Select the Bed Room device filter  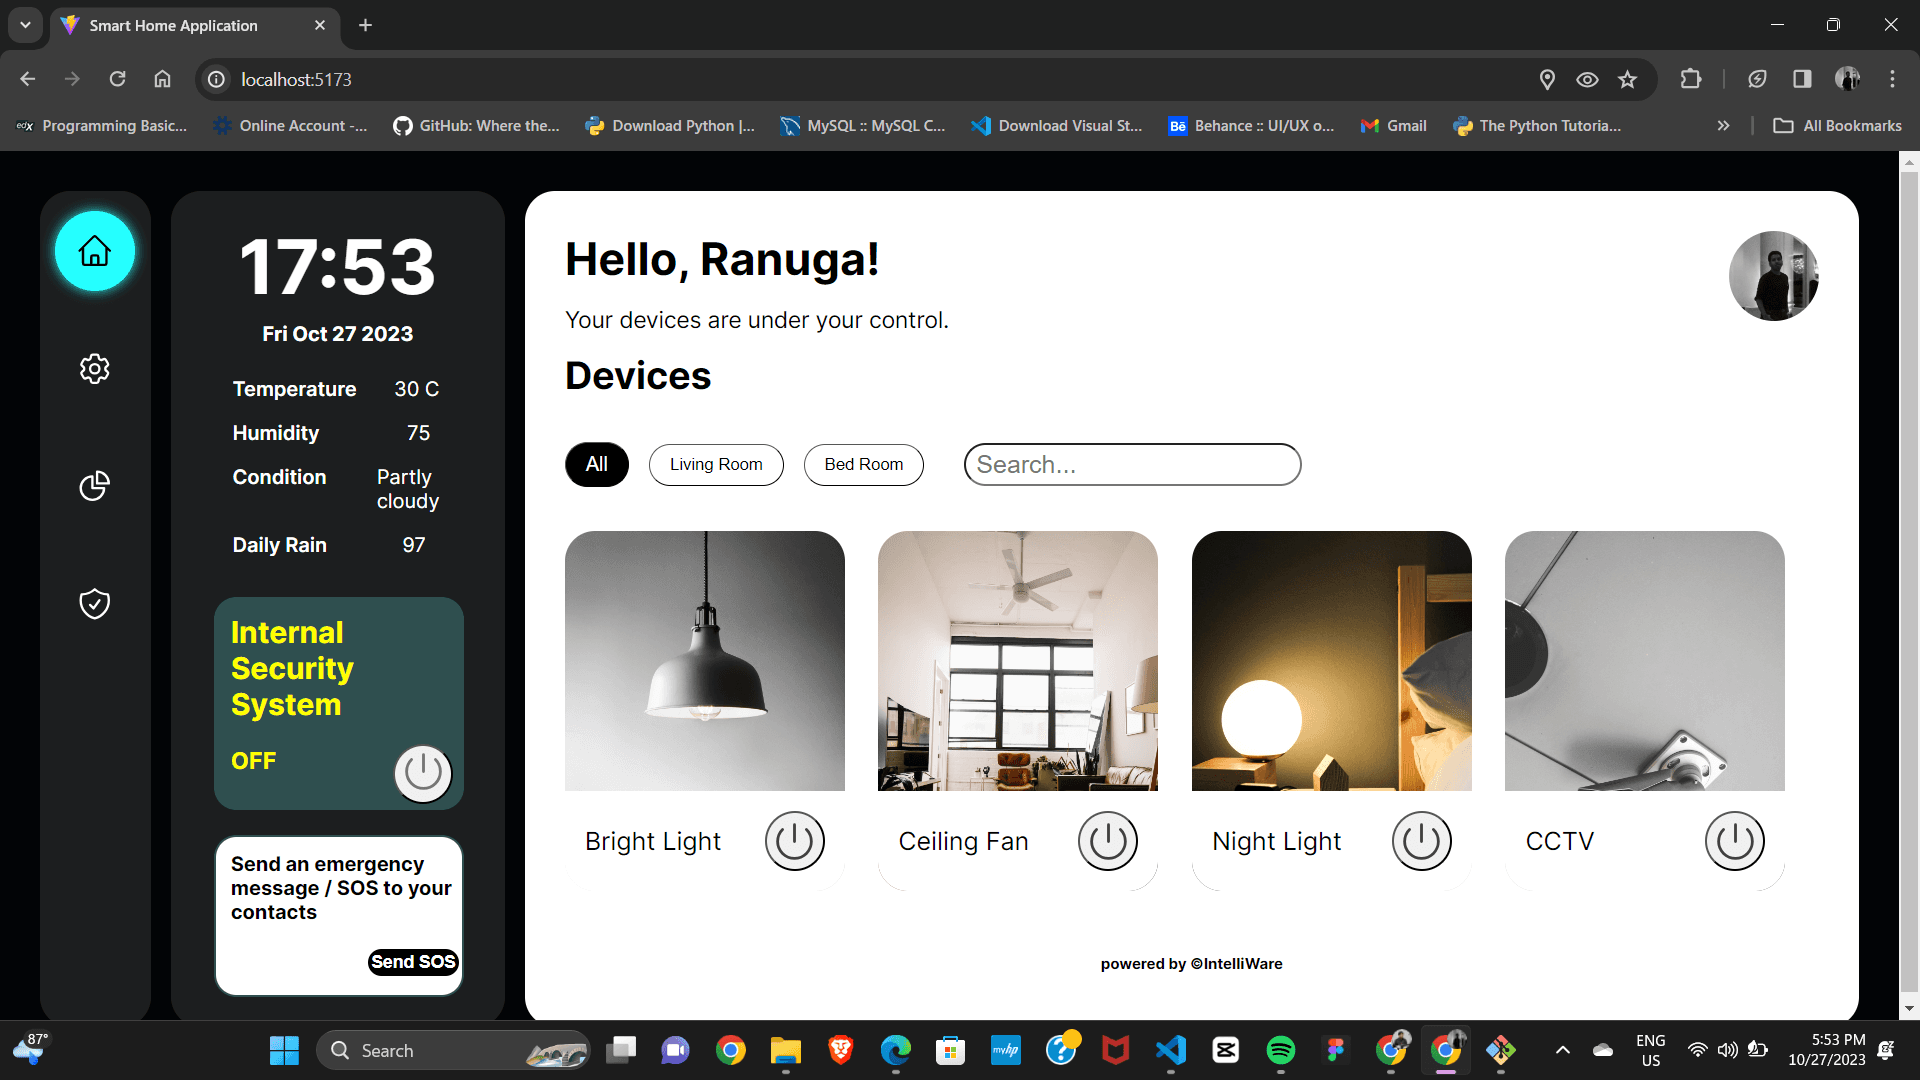pyautogui.click(x=863, y=464)
